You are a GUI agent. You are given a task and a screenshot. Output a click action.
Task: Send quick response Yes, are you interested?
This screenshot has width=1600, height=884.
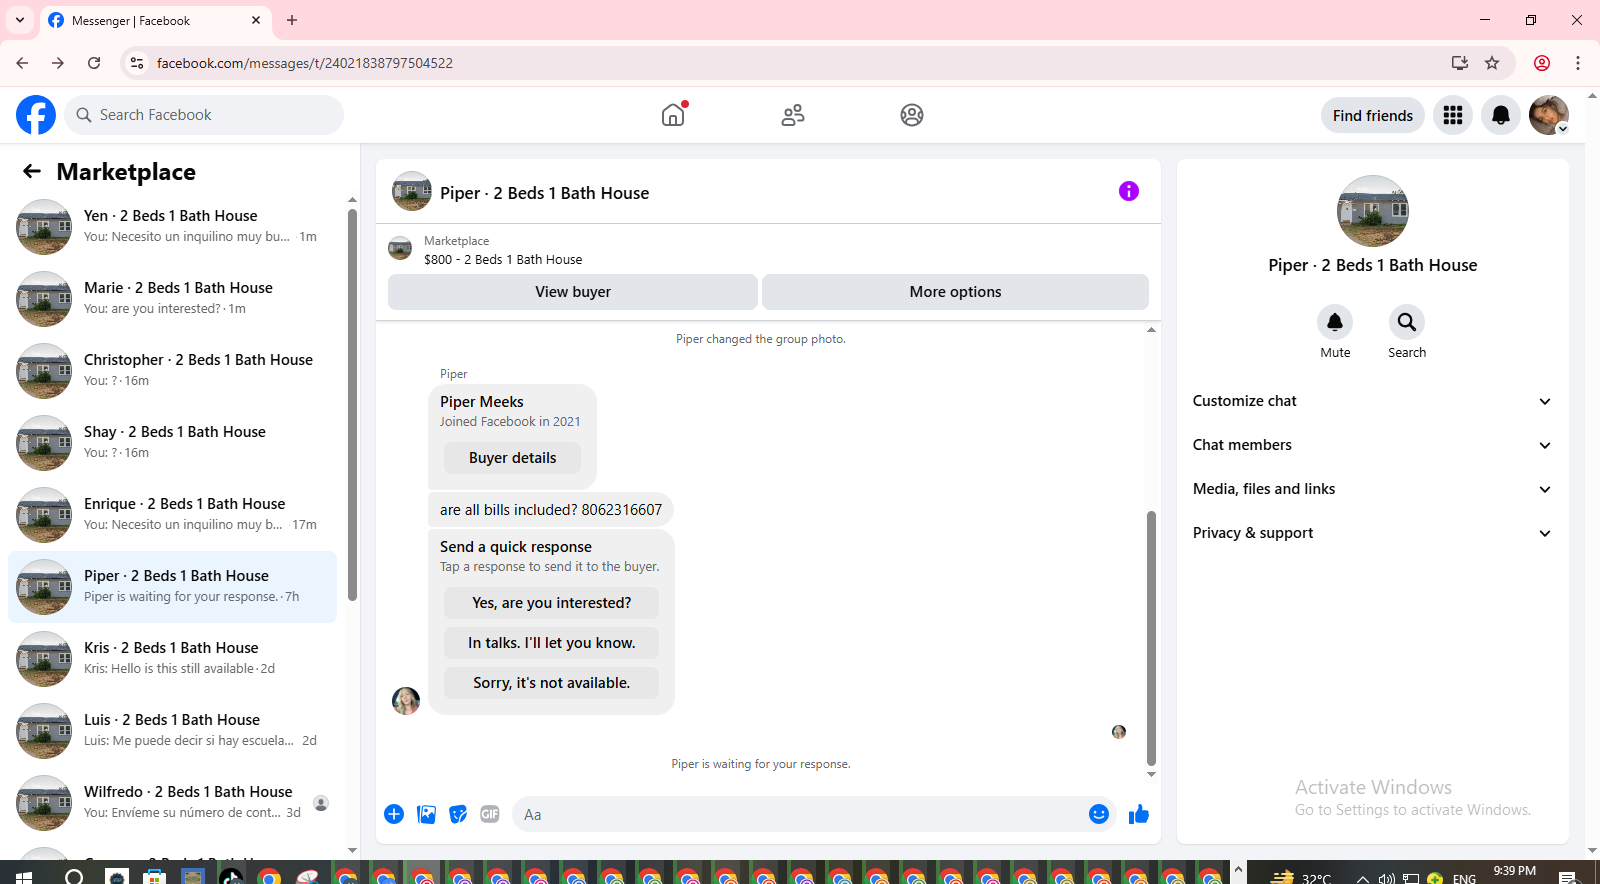(x=551, y=603)
